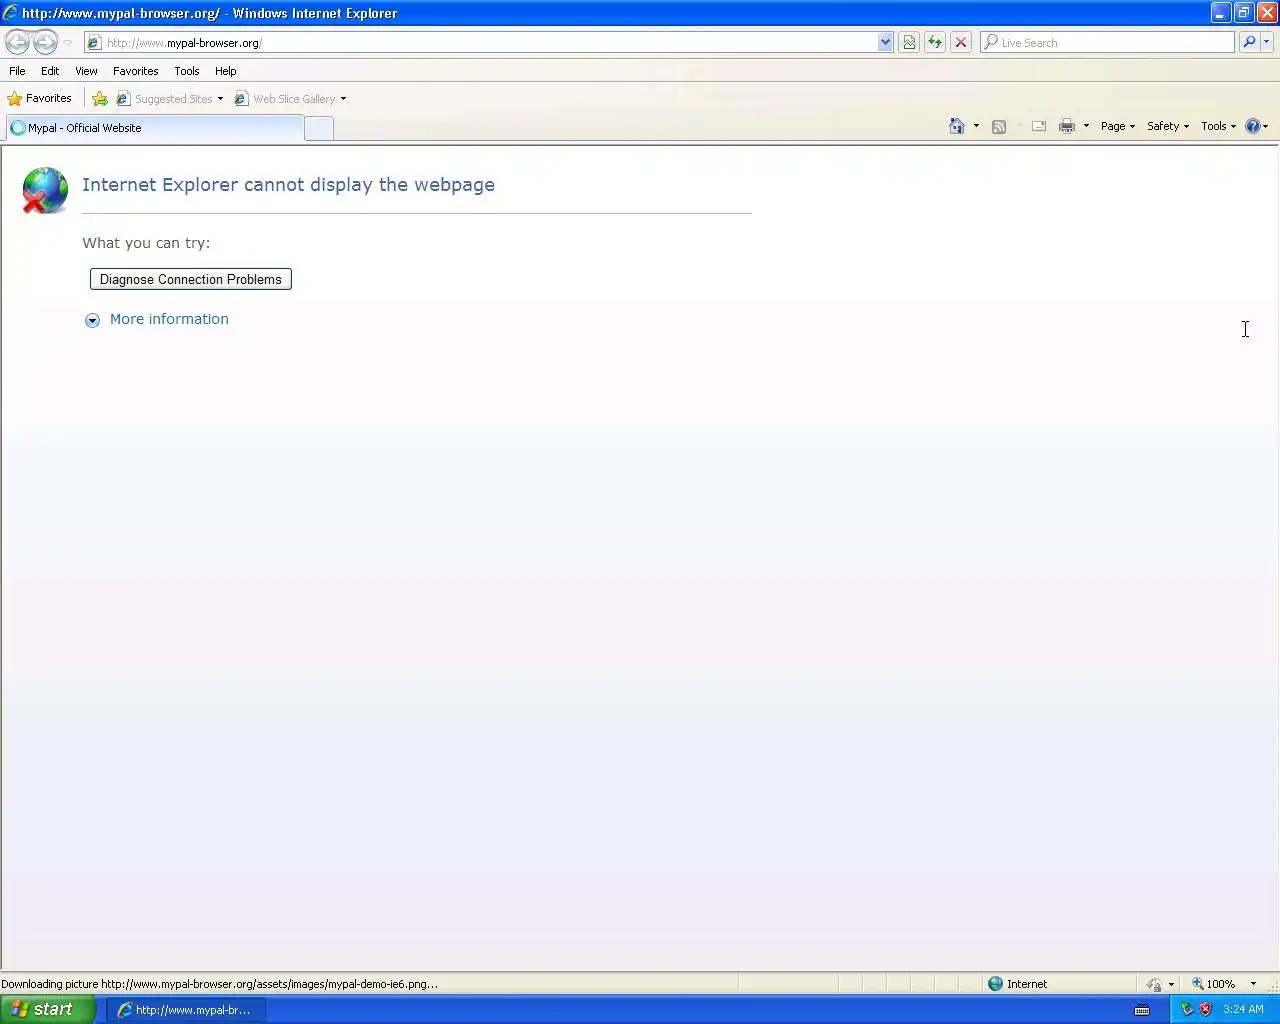
Task: Open a new tab
Action: pos(319,128)
